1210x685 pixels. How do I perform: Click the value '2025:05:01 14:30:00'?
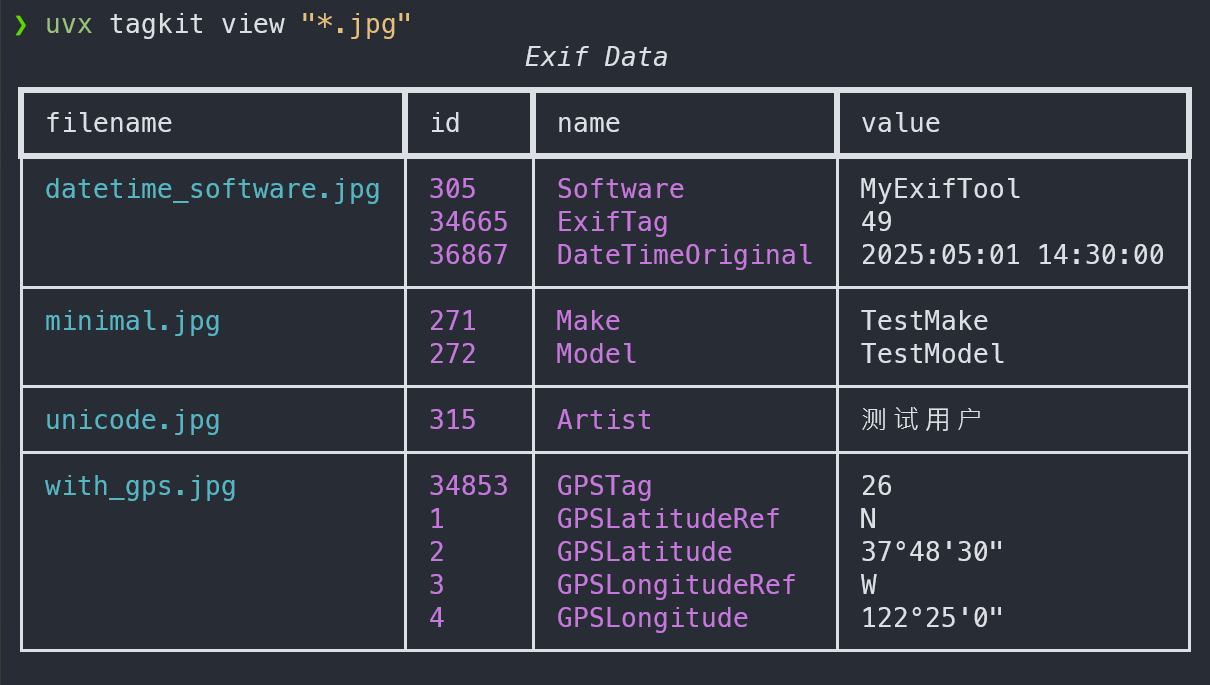pos(1012,255)
